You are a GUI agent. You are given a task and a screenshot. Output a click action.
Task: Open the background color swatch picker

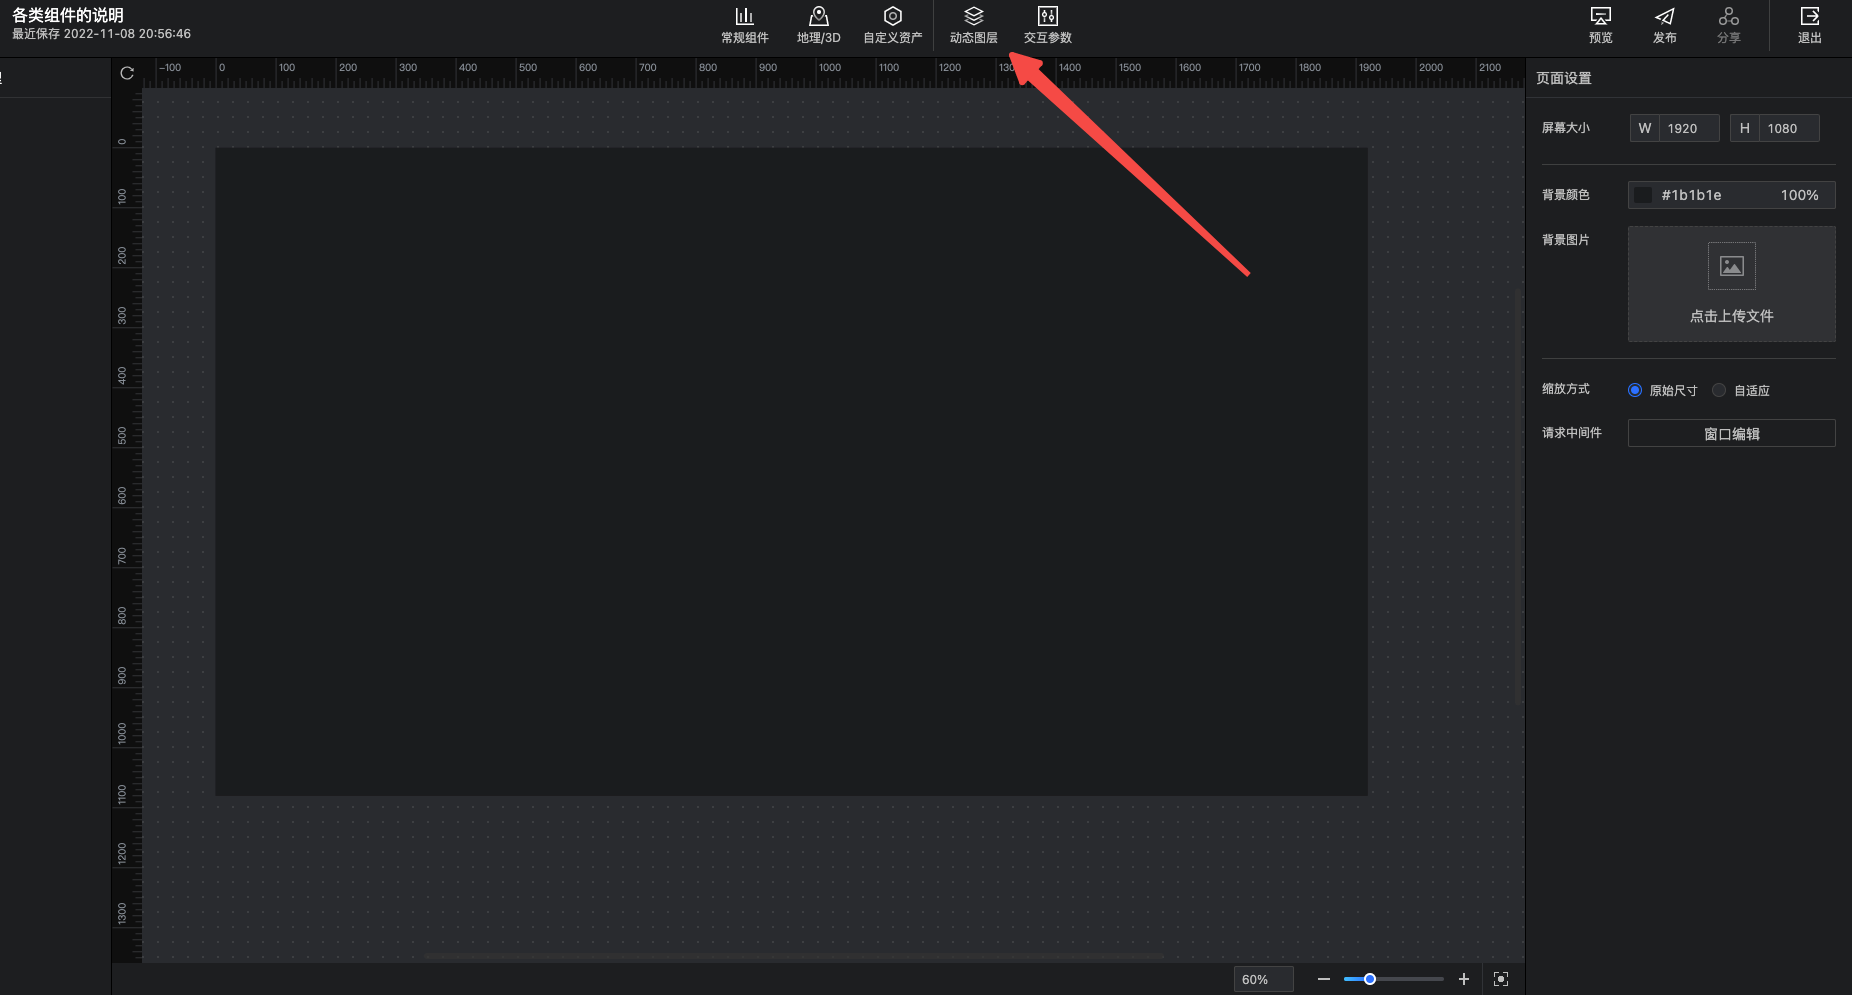[x=1643, y=195]
